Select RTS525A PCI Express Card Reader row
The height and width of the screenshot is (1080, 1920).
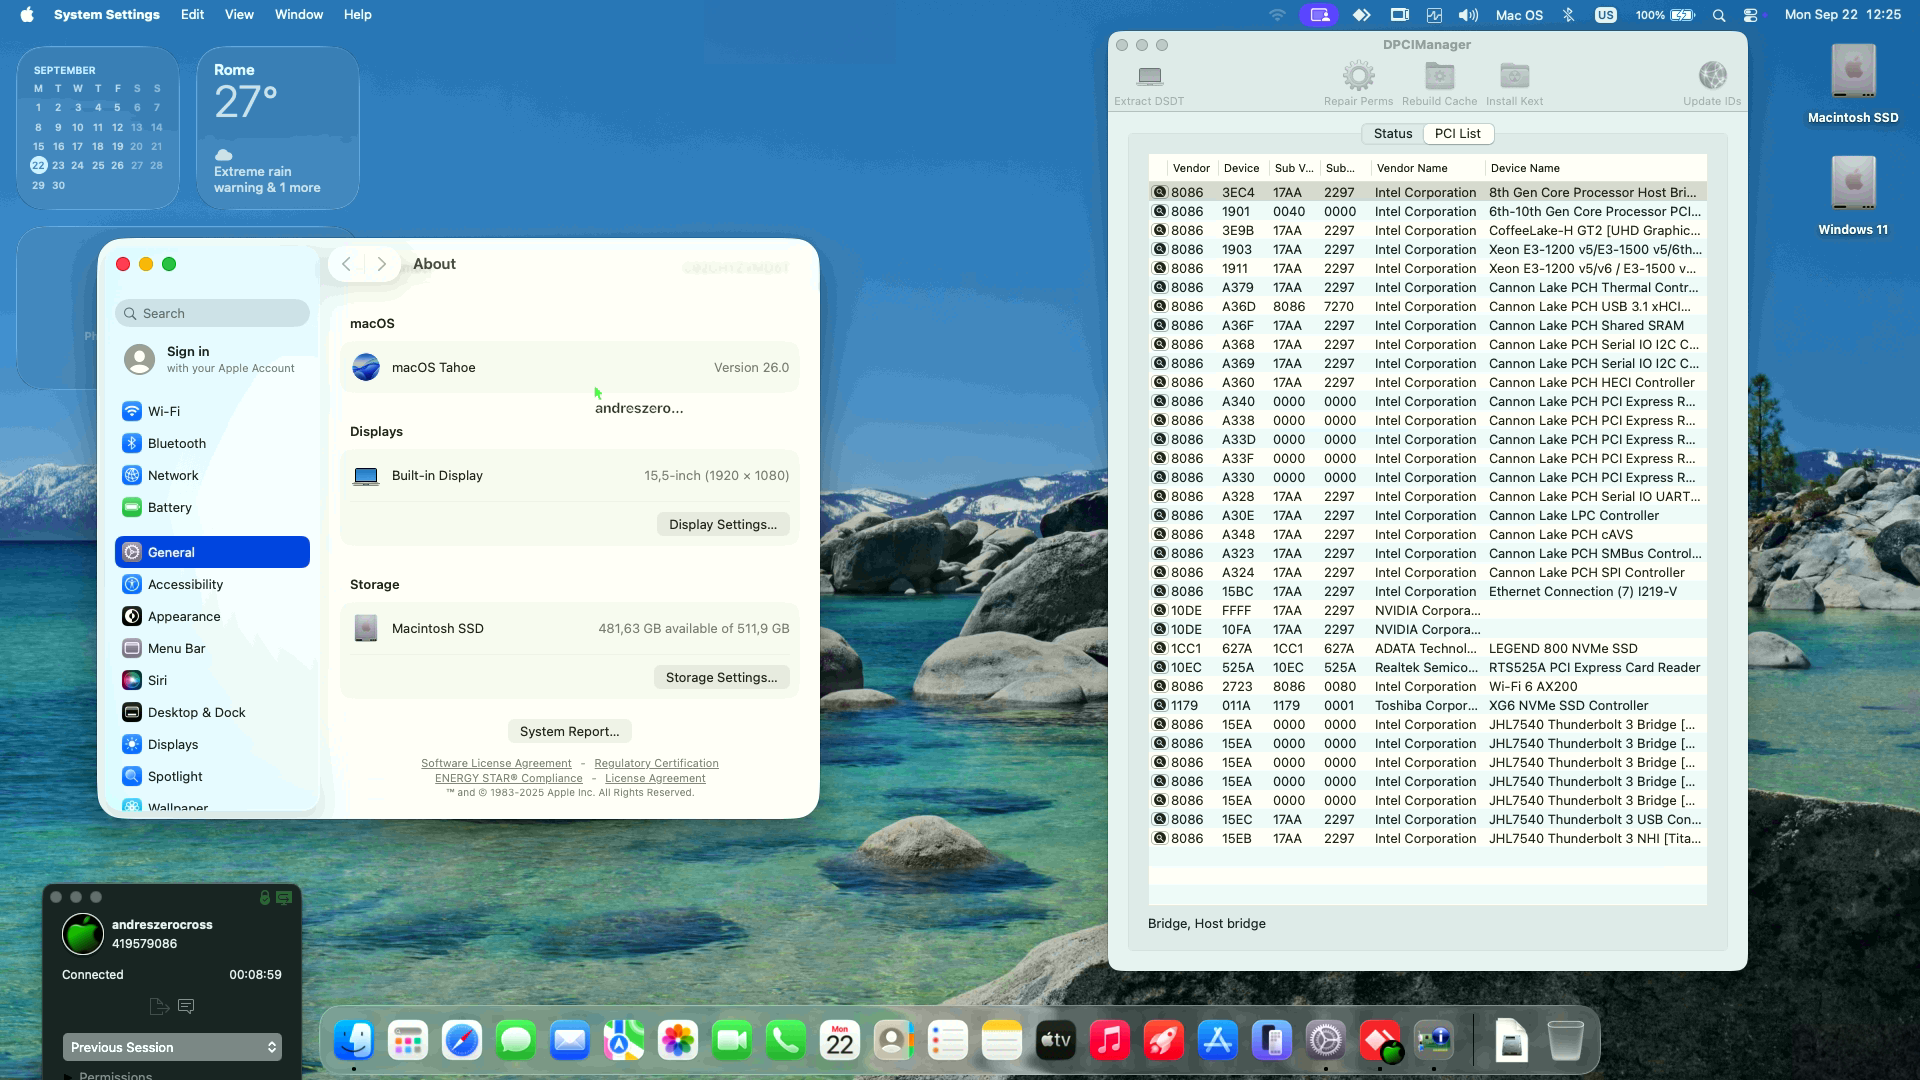(1427, 667)
